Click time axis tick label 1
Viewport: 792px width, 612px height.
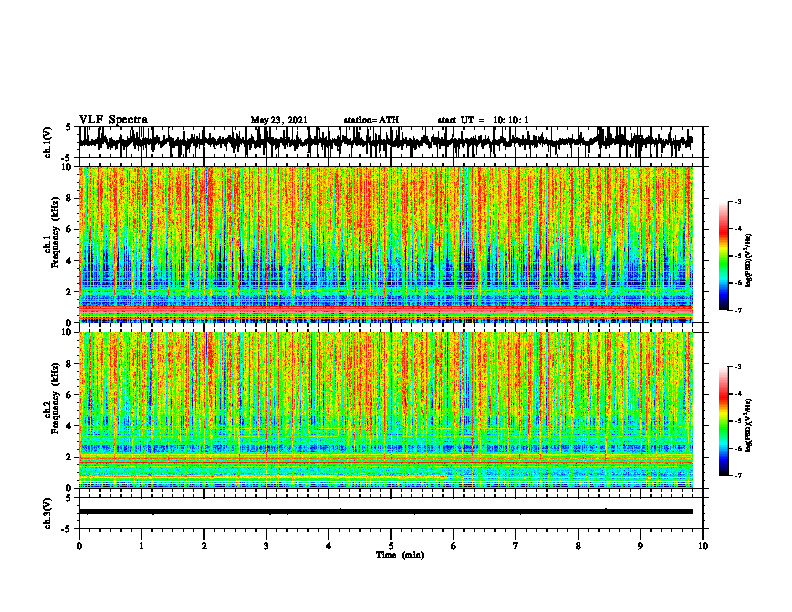tap(141, 546)
